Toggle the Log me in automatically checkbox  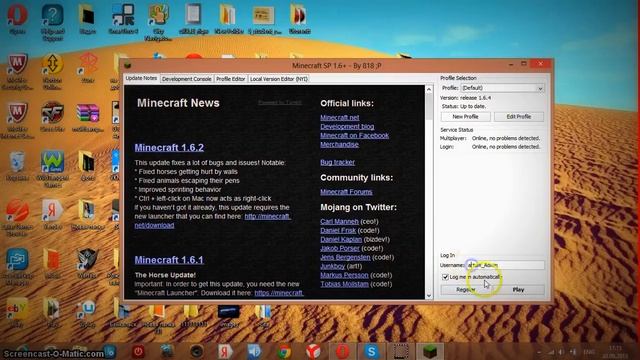point(445,277)
